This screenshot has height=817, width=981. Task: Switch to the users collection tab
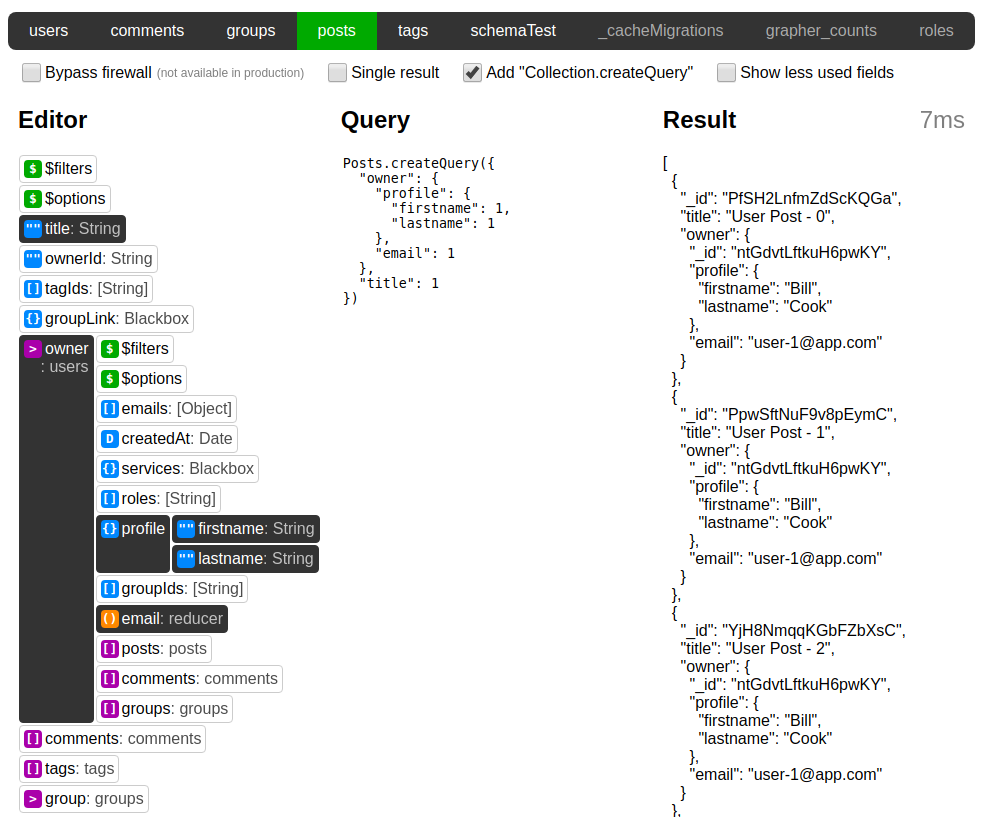click(x=49, y=31)
